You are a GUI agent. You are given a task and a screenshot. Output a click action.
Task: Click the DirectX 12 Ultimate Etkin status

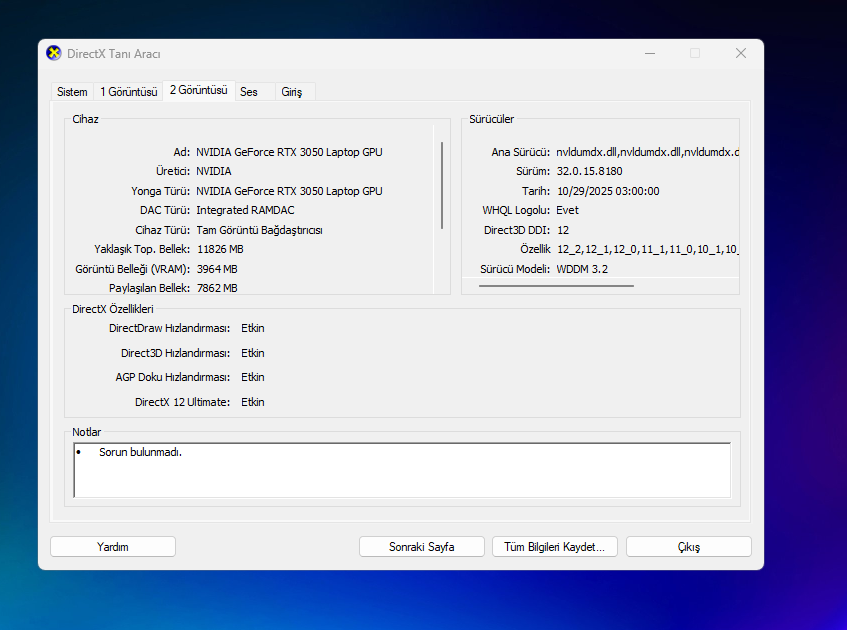point(253,402)
